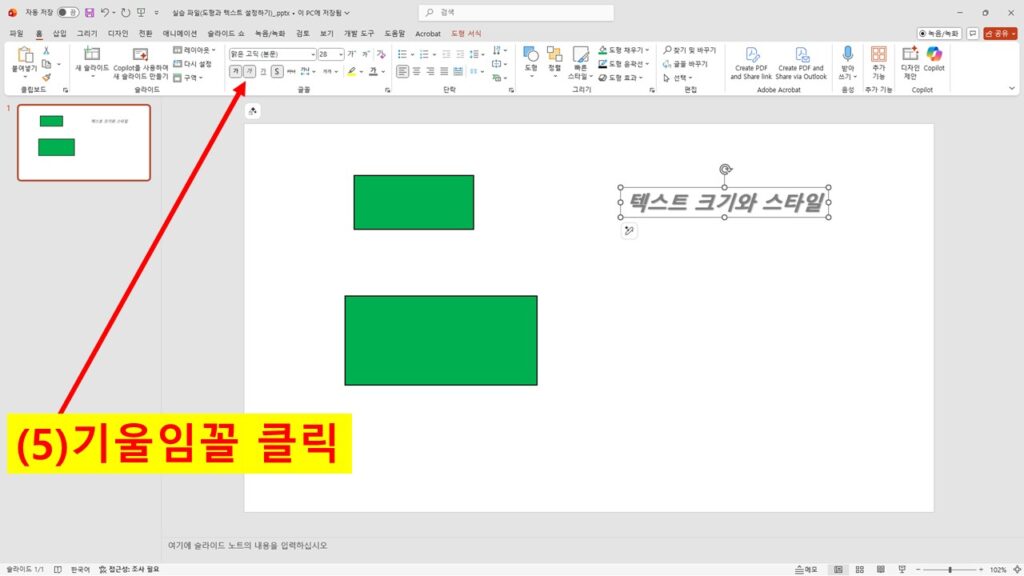Open the font size dropdown showing 28
Viewport: 1024px width, 576px height.
point(340,53)
